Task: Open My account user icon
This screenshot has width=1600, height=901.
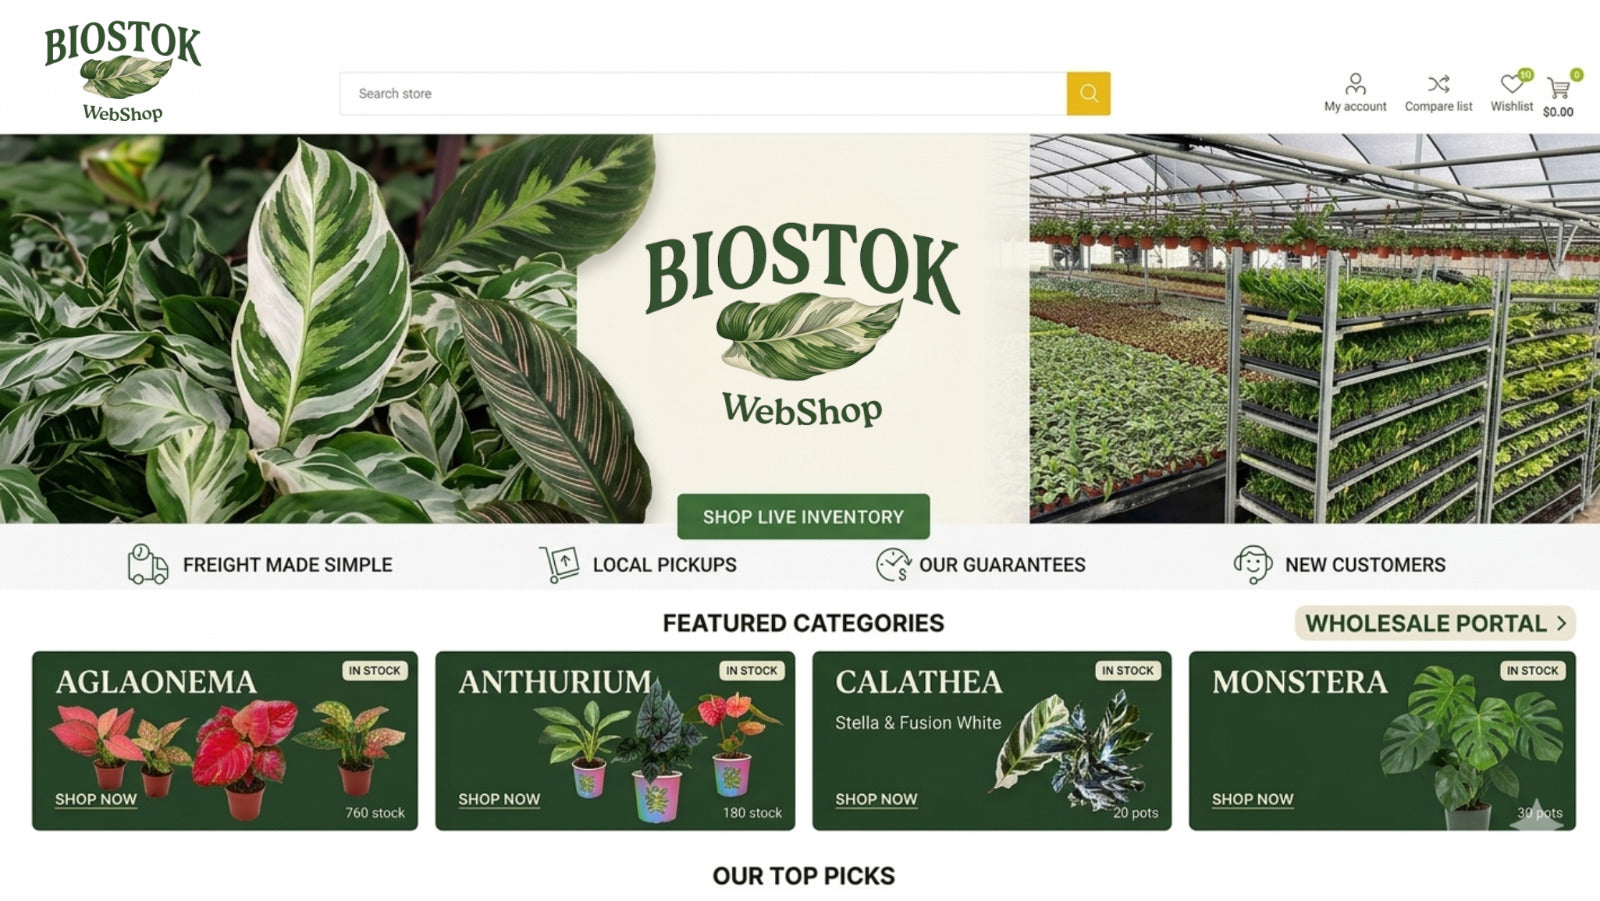Action: (1355, 83)
